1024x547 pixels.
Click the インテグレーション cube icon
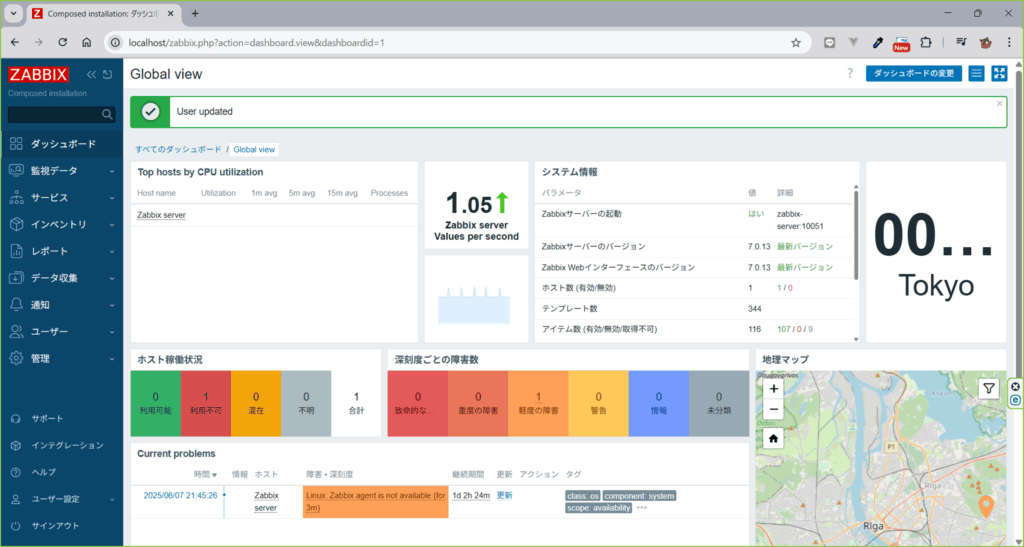point(16,445)
